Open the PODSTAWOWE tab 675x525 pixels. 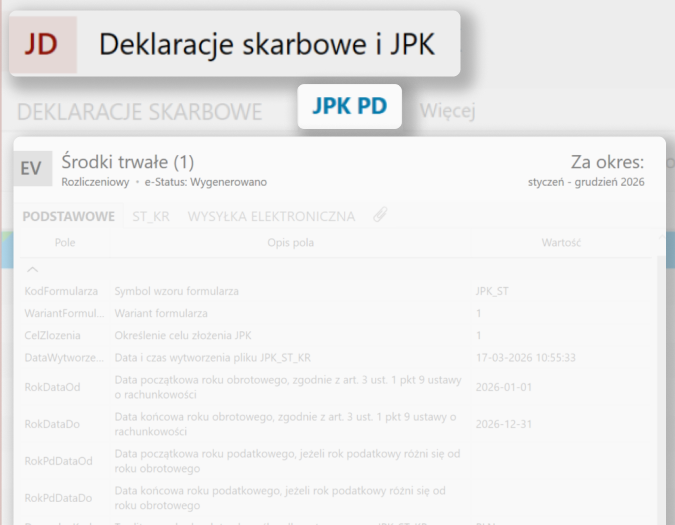click(x=68, y=216)
